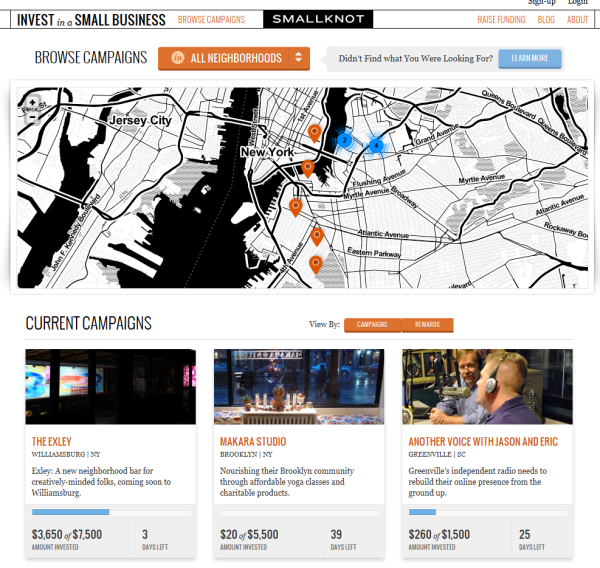Click the Current Campaigns heading
Image resolution: width=600 pixels, height=568 pixels.
point(88,323)
